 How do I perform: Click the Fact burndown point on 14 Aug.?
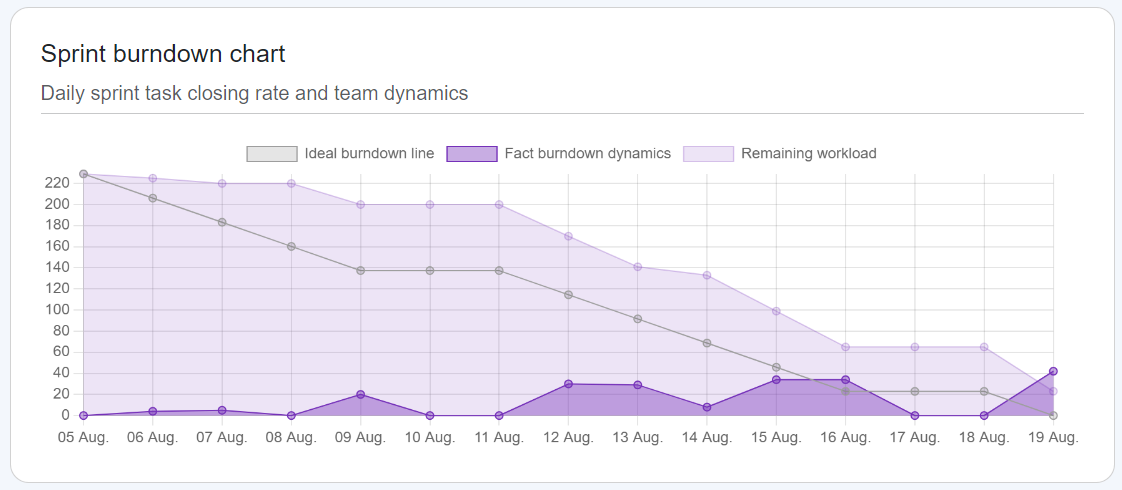pyautogui.click(x=707, y=407)
